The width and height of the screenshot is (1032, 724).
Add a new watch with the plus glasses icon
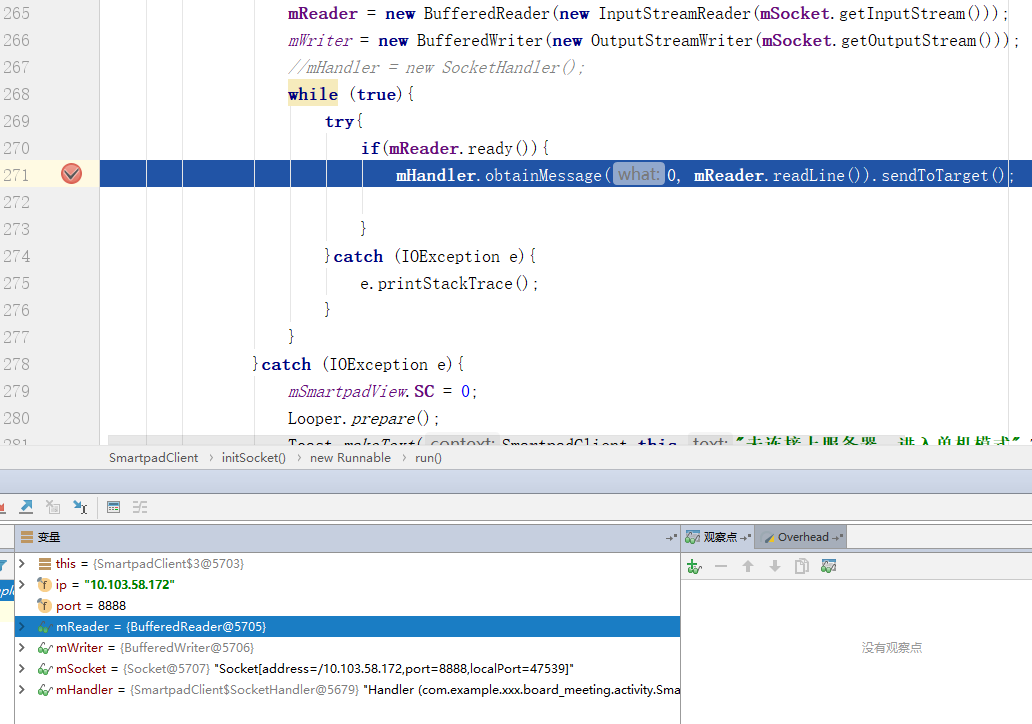tap(694, 566)
